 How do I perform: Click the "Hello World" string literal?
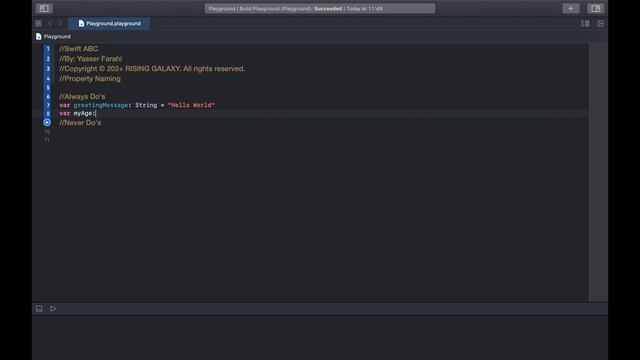click(x=191, y=105)
